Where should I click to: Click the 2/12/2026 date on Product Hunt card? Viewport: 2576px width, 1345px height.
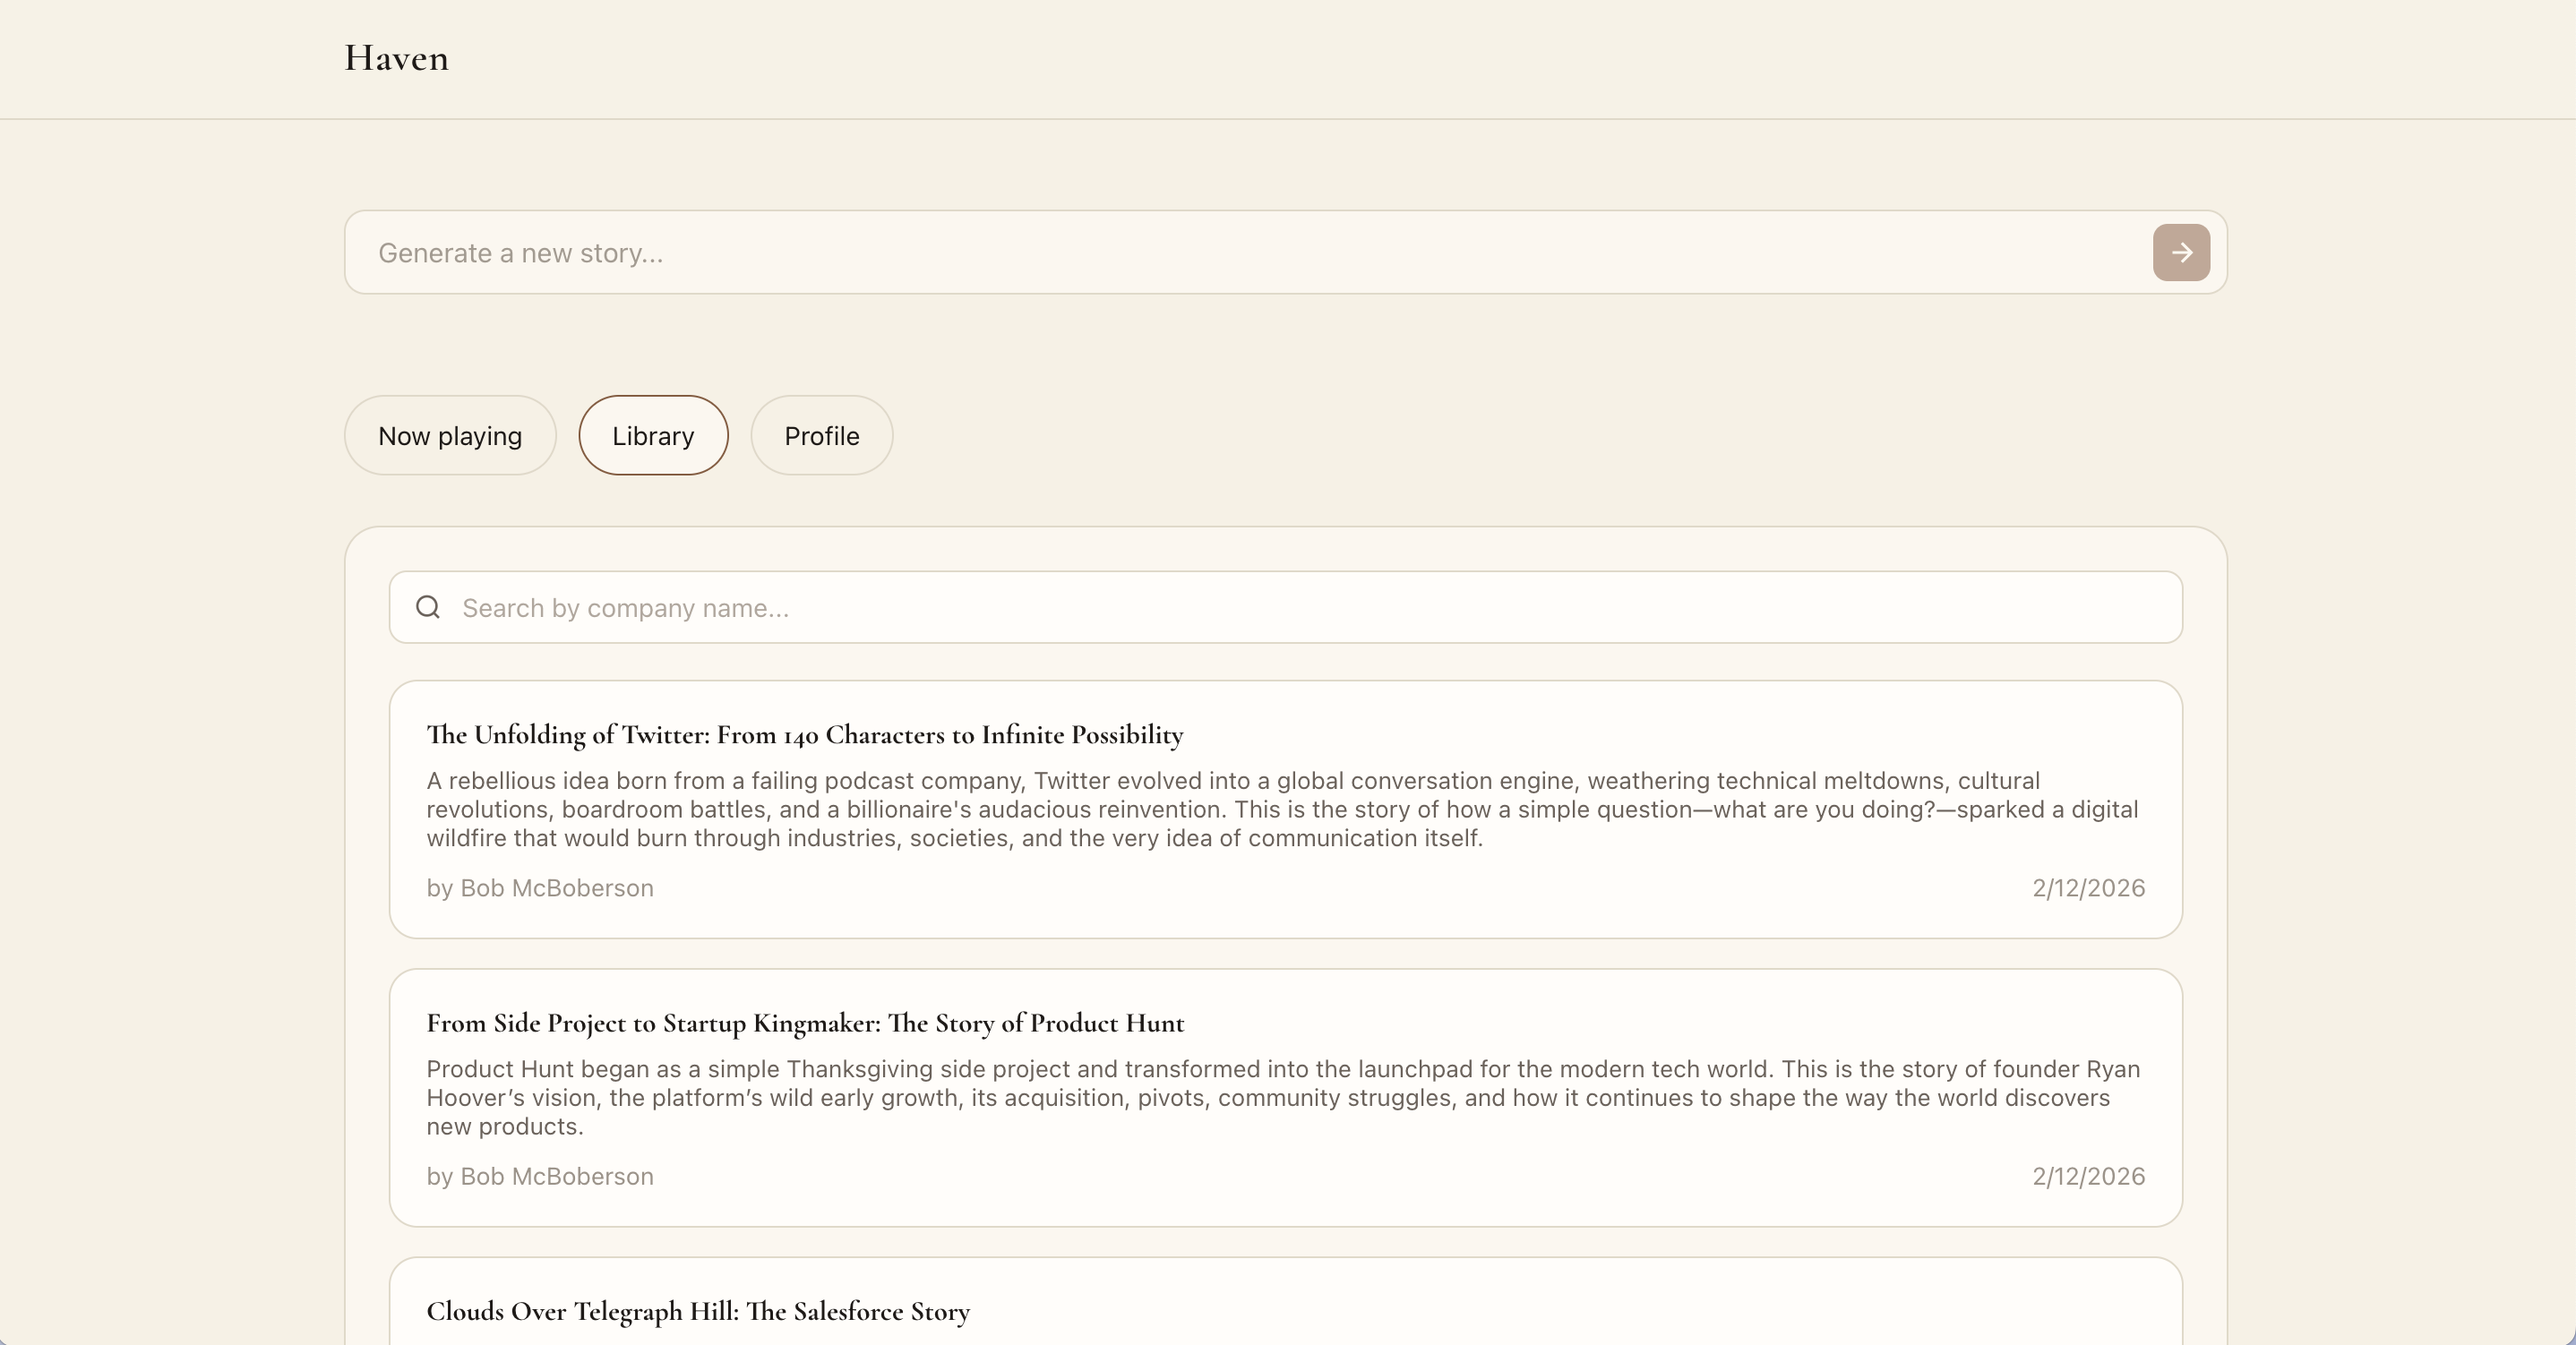tap(2088, 1176)
